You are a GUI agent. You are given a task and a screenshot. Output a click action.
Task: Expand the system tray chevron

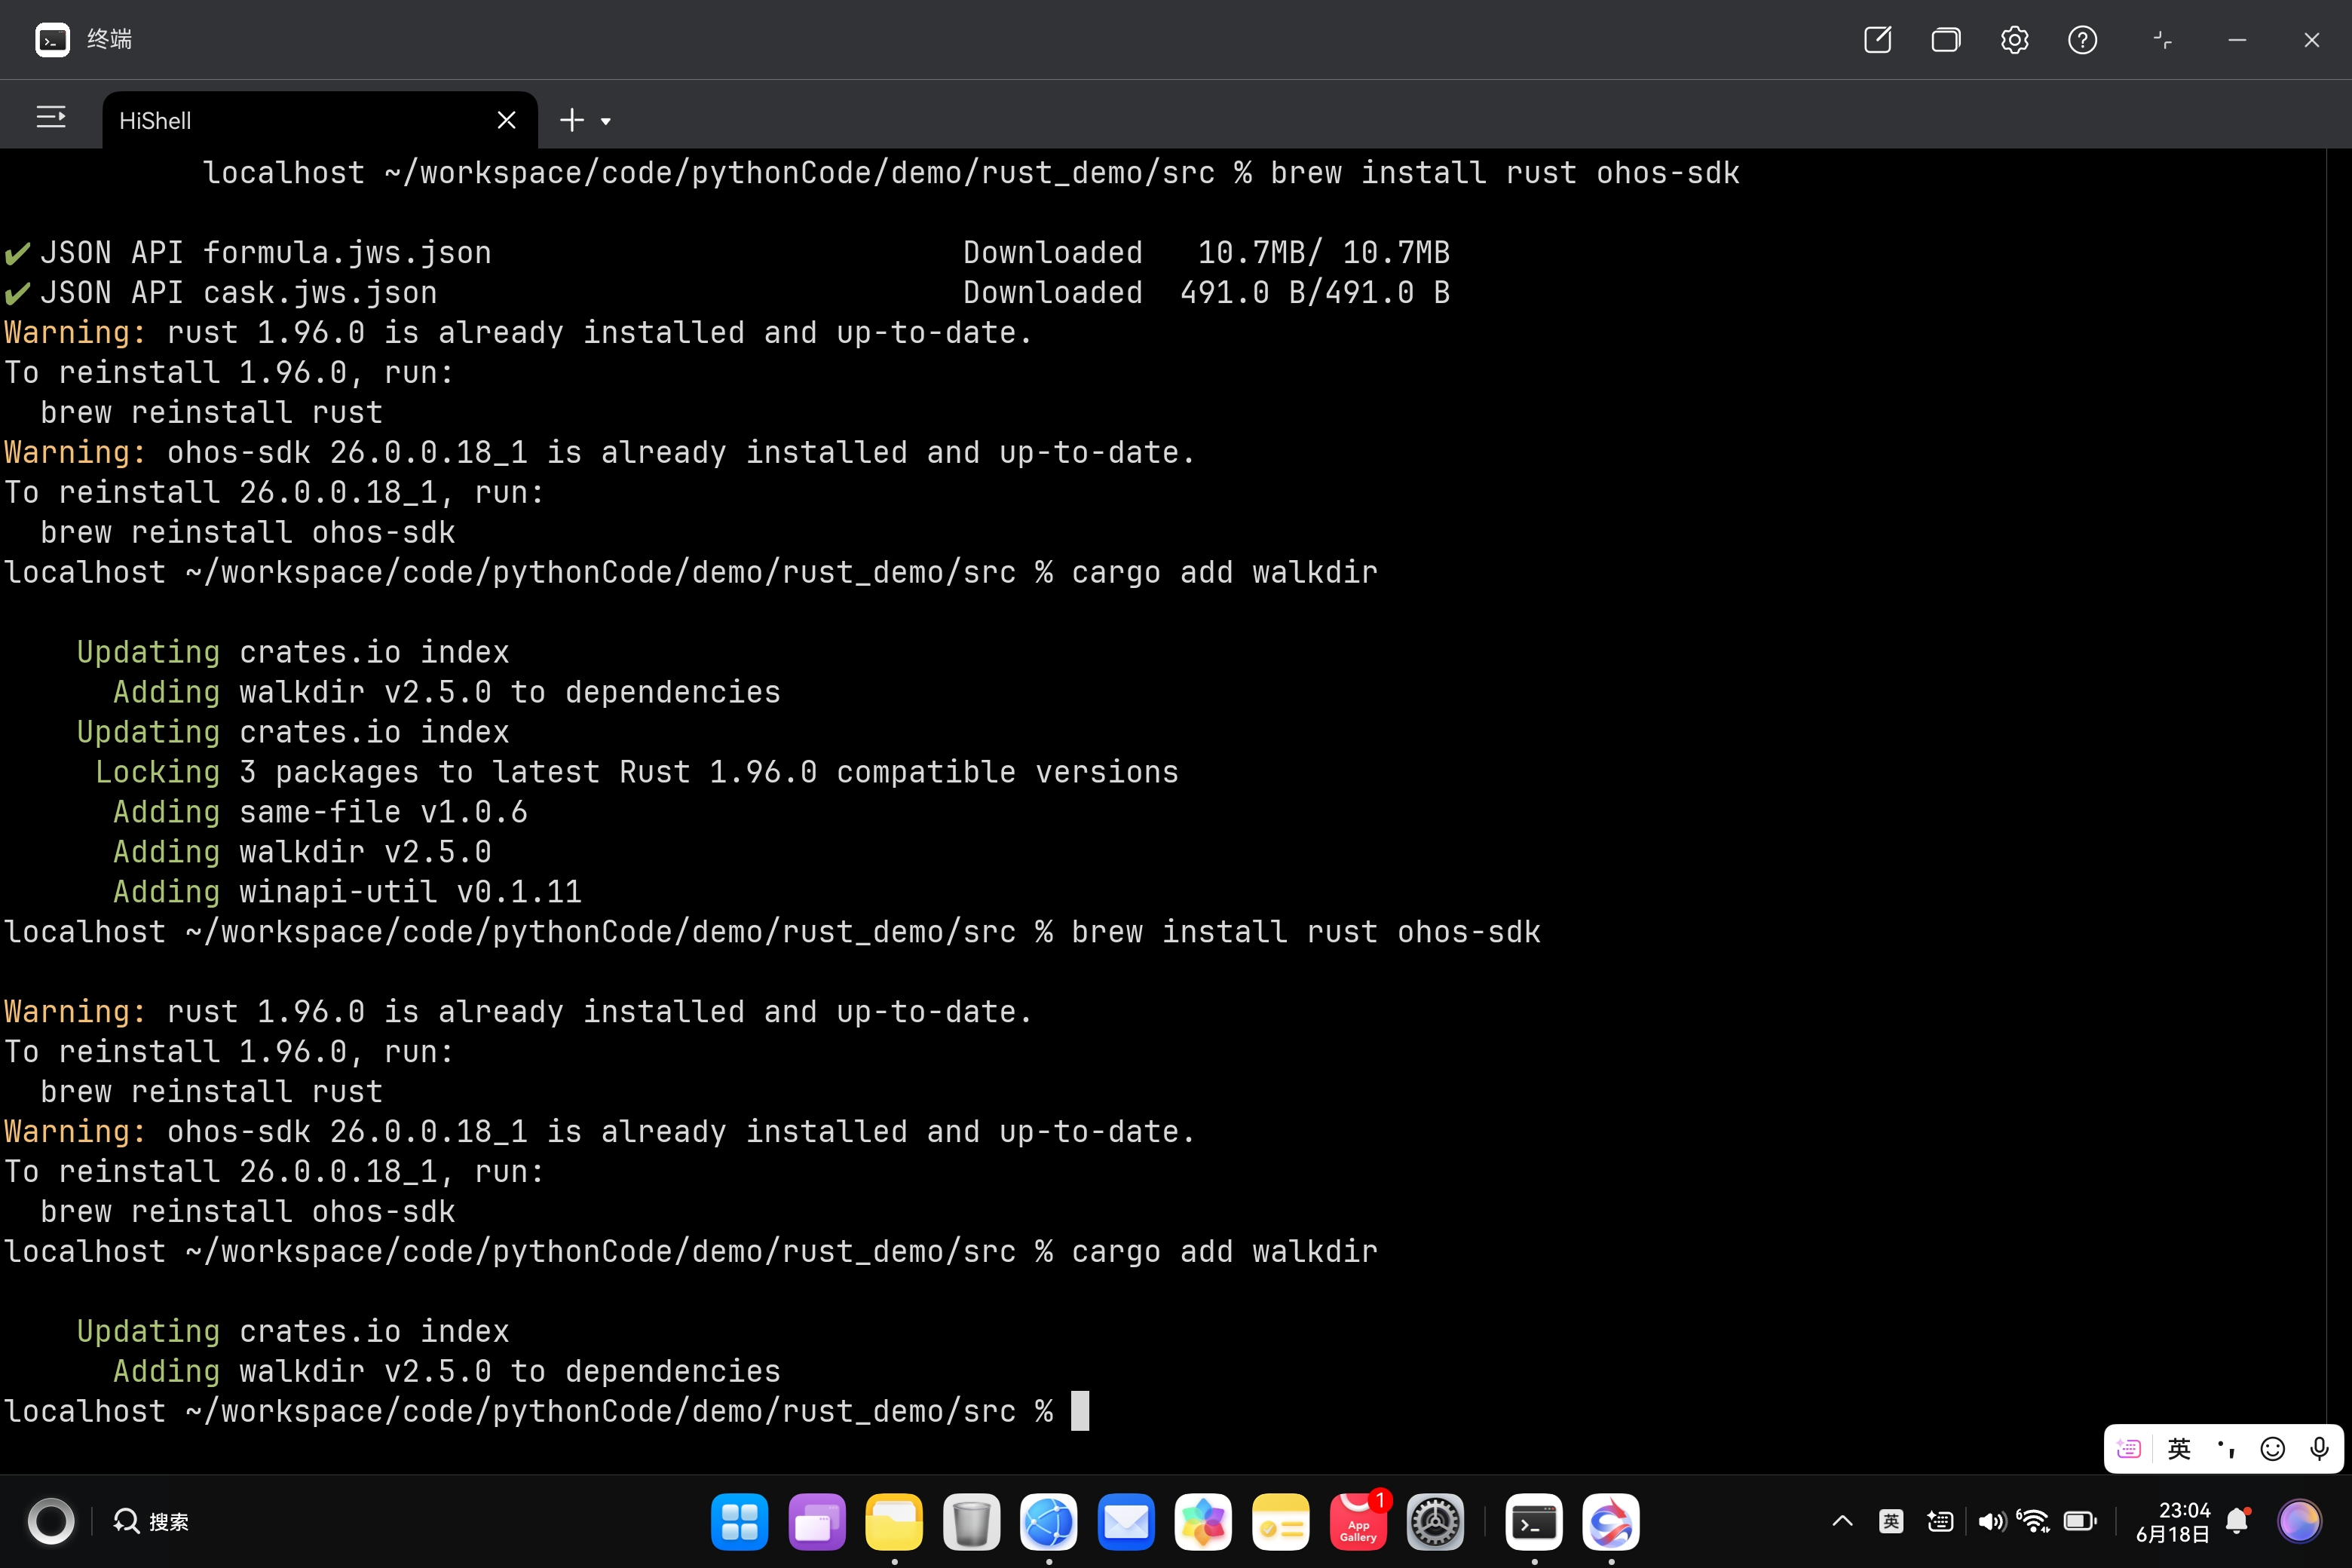click(1842, 1521)
